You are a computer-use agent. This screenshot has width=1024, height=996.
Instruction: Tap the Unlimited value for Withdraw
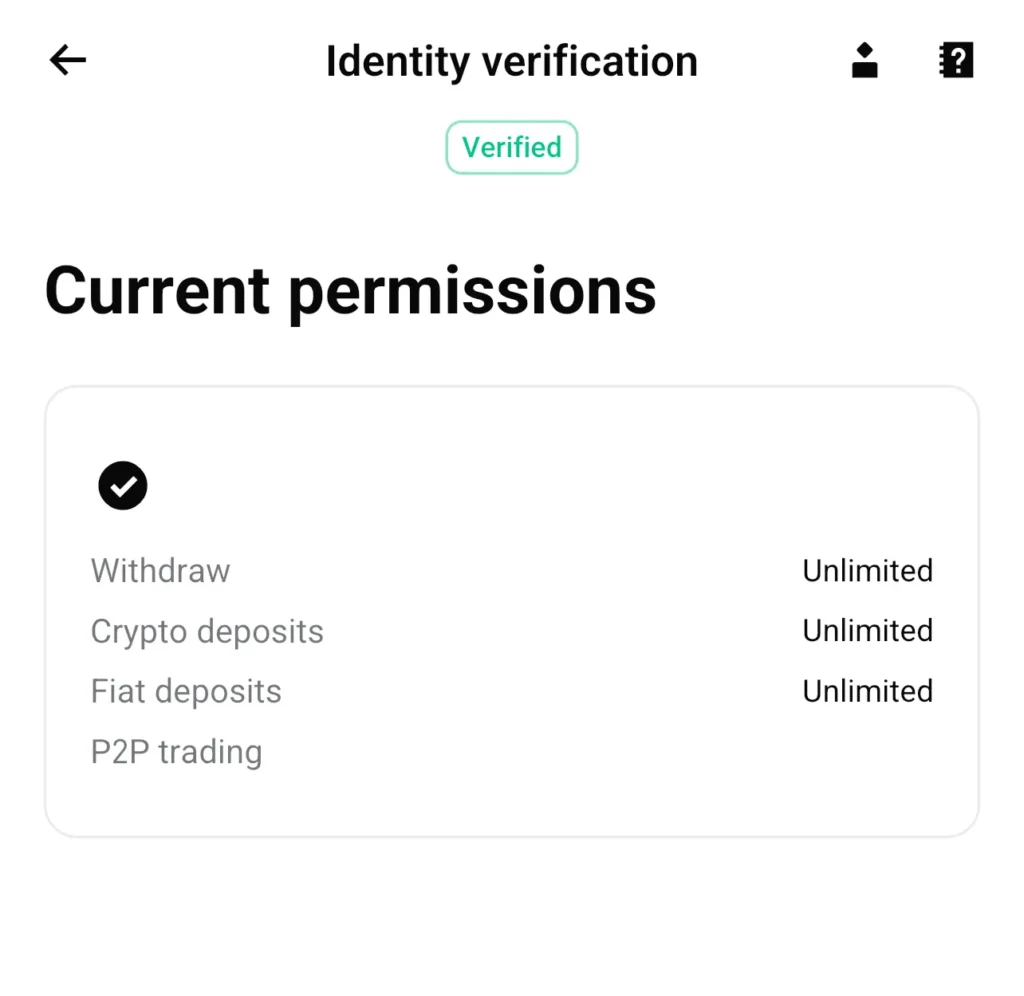pos(867,571)
